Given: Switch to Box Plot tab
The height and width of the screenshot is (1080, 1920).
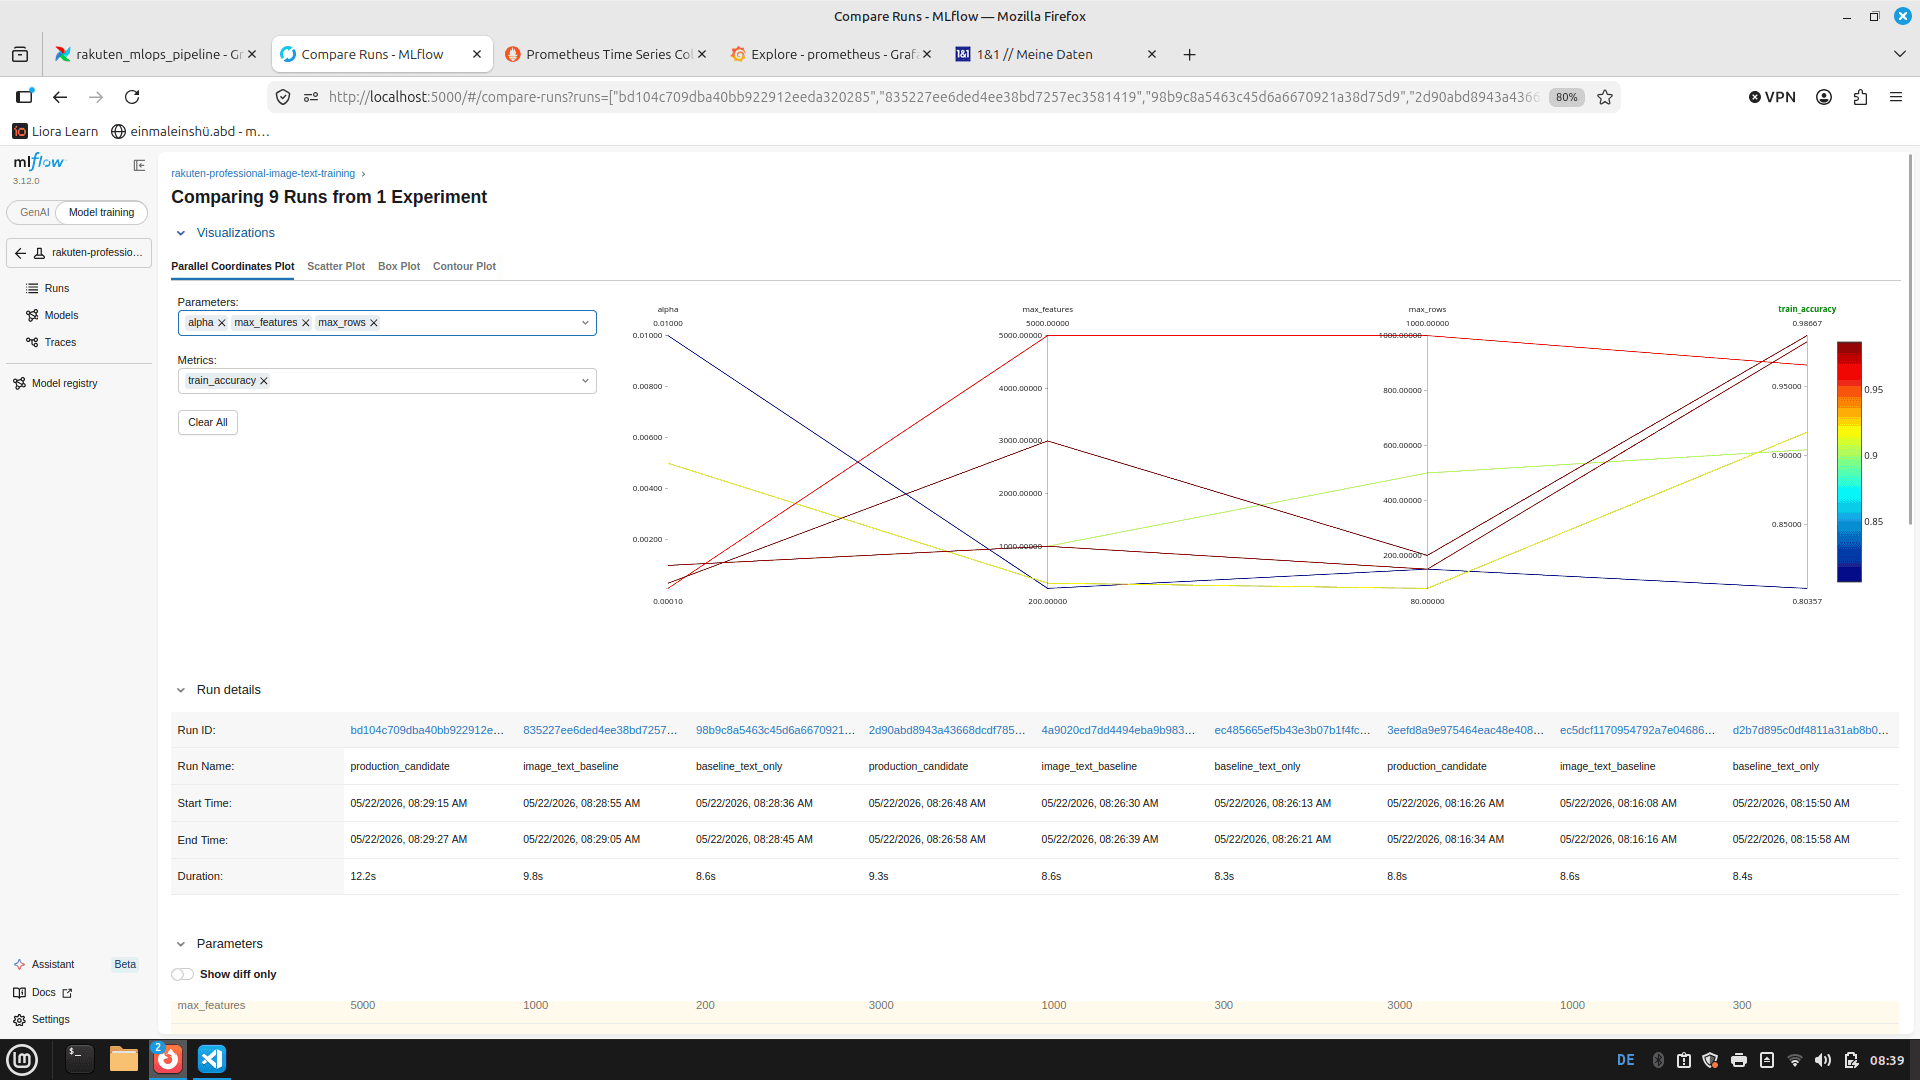Looking at the screenshot, I should click(399, 266).
